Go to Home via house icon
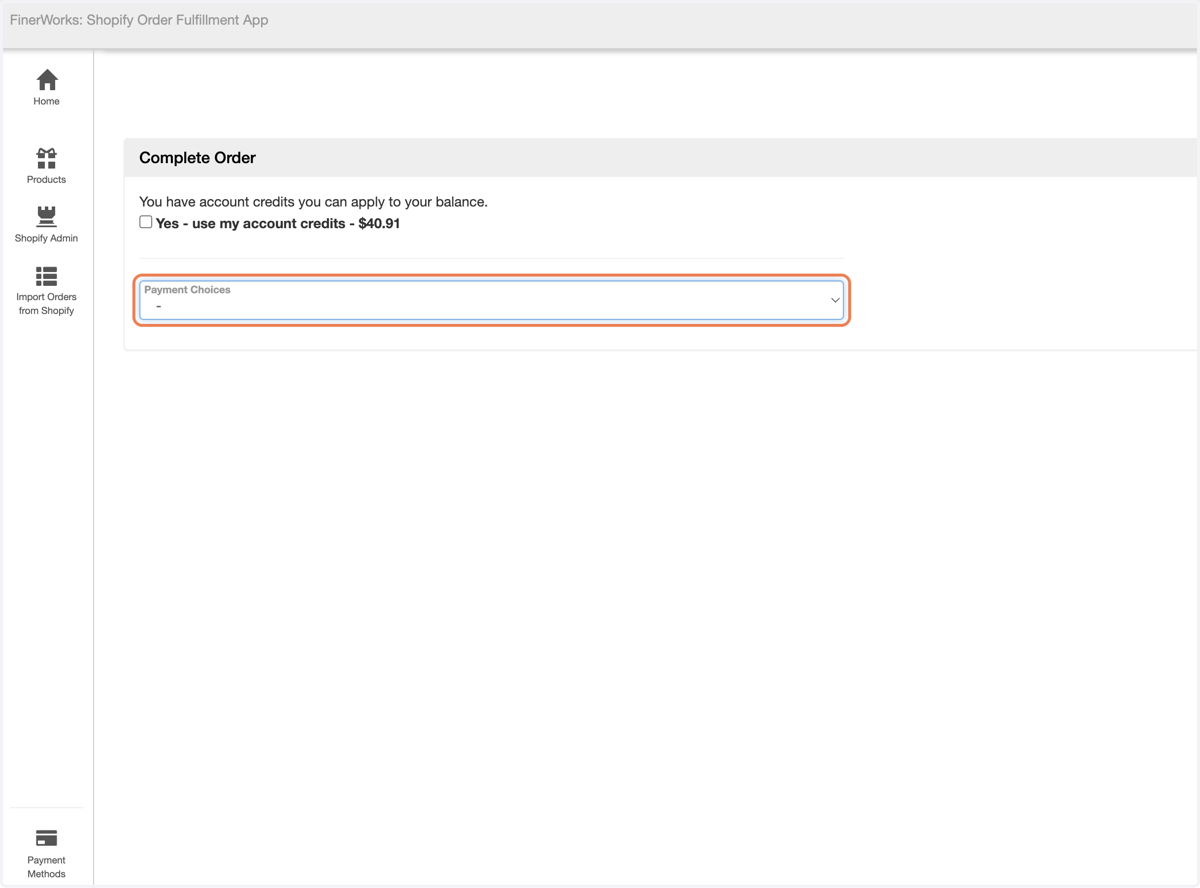The width and height of the screenshot is (1200, 888). tap(47, 79)
